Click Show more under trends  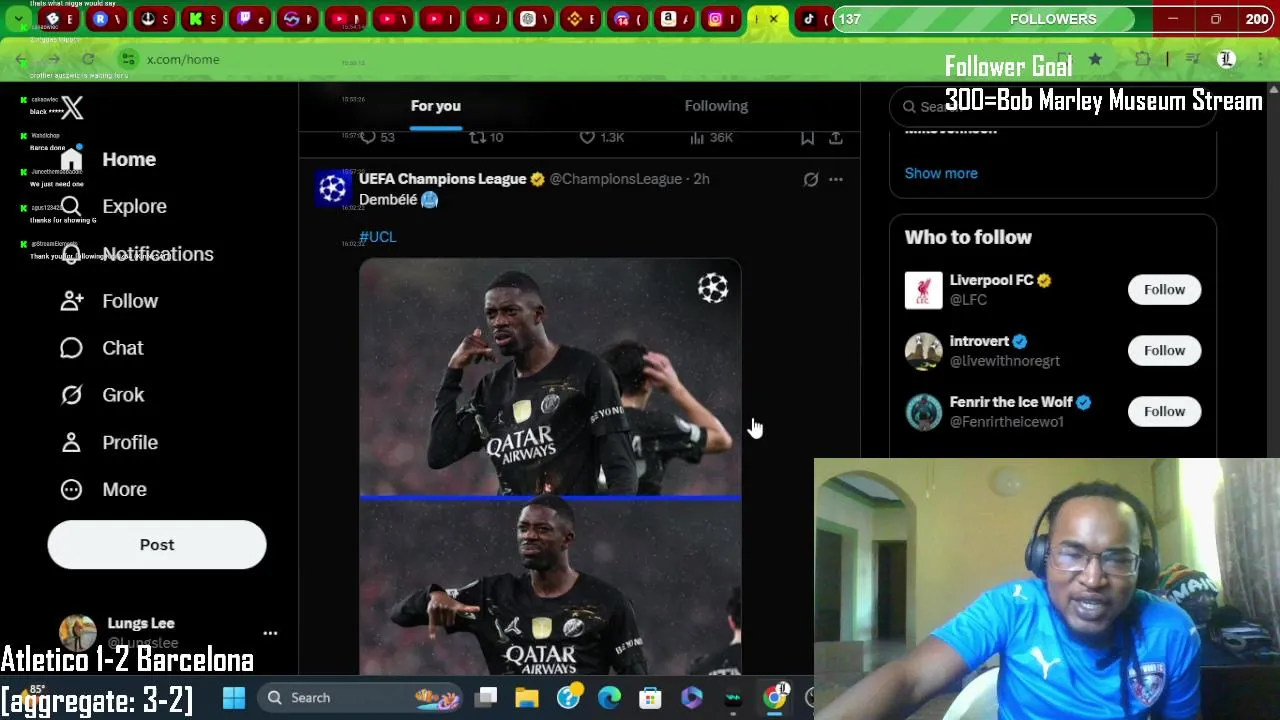(941, 173)
